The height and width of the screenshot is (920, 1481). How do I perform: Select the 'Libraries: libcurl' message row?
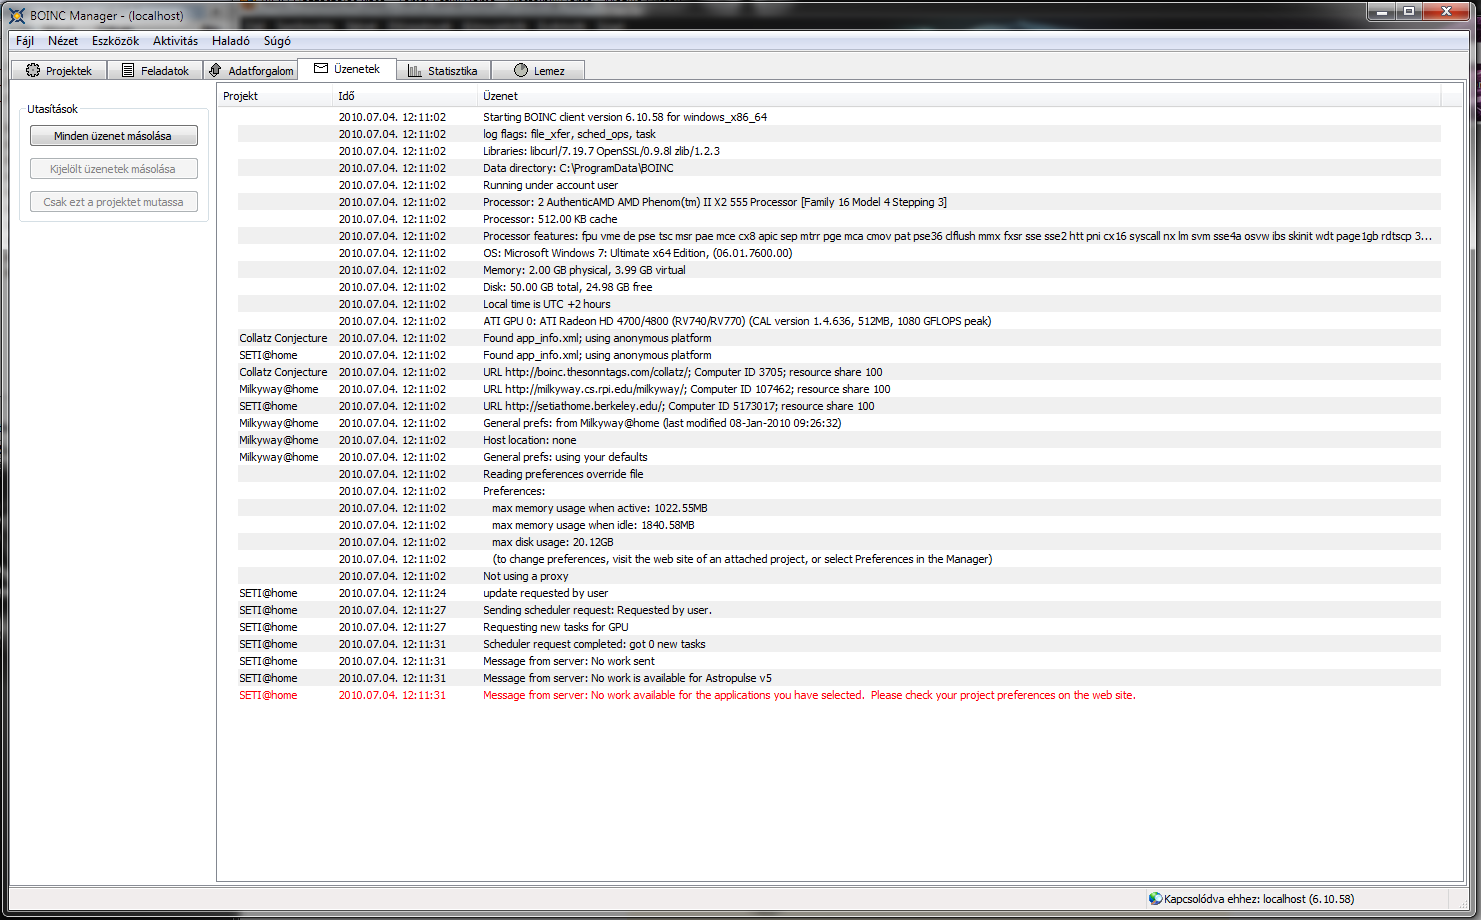click(x=839, y=151)
